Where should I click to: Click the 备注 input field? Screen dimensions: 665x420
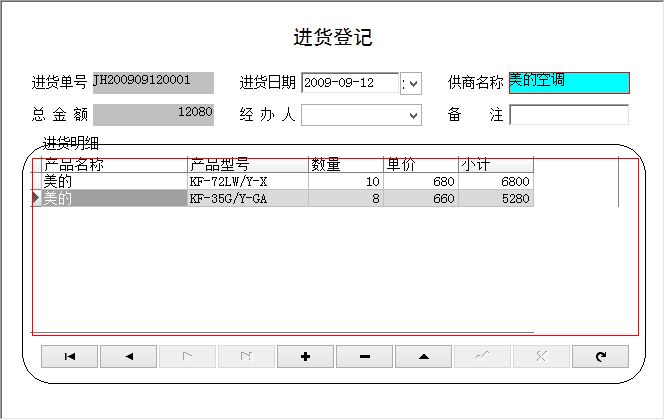click(x=569, y=115)
